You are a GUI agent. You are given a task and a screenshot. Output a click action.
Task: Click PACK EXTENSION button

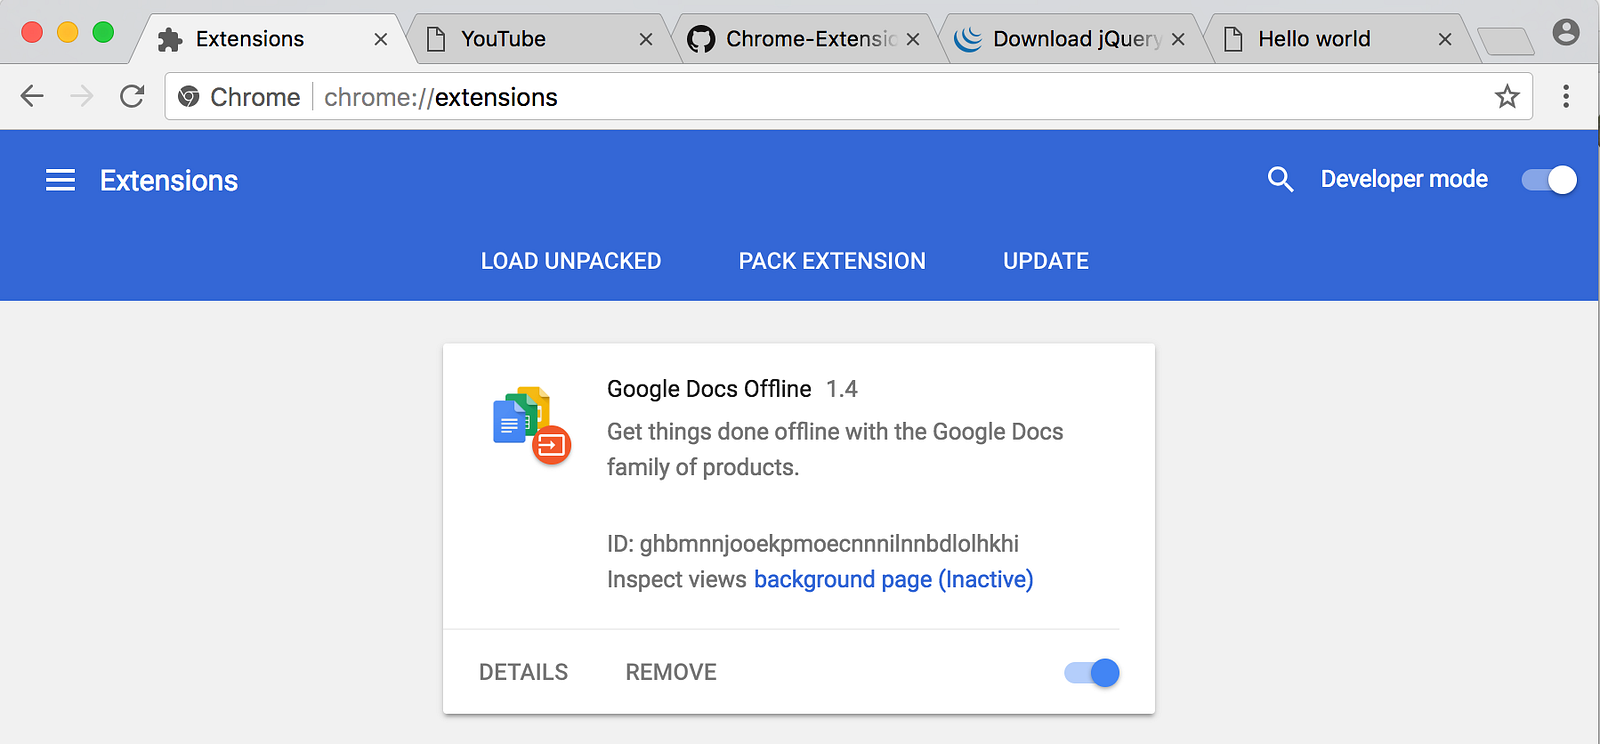(832, 261)
